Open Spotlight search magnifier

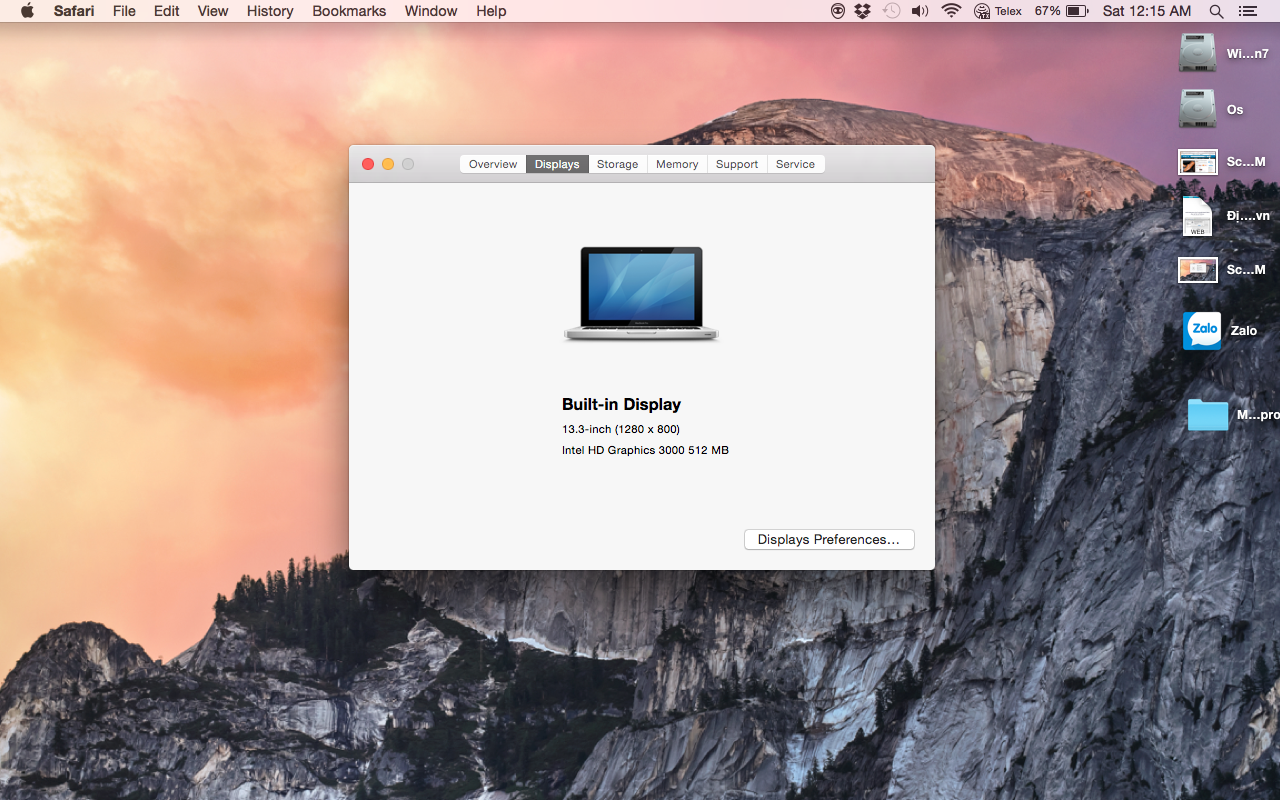tap(1216, 11)
